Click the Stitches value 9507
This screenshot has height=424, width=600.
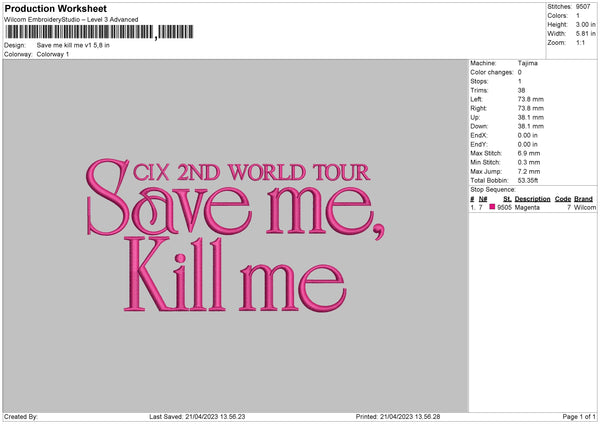tap(583, 7)
